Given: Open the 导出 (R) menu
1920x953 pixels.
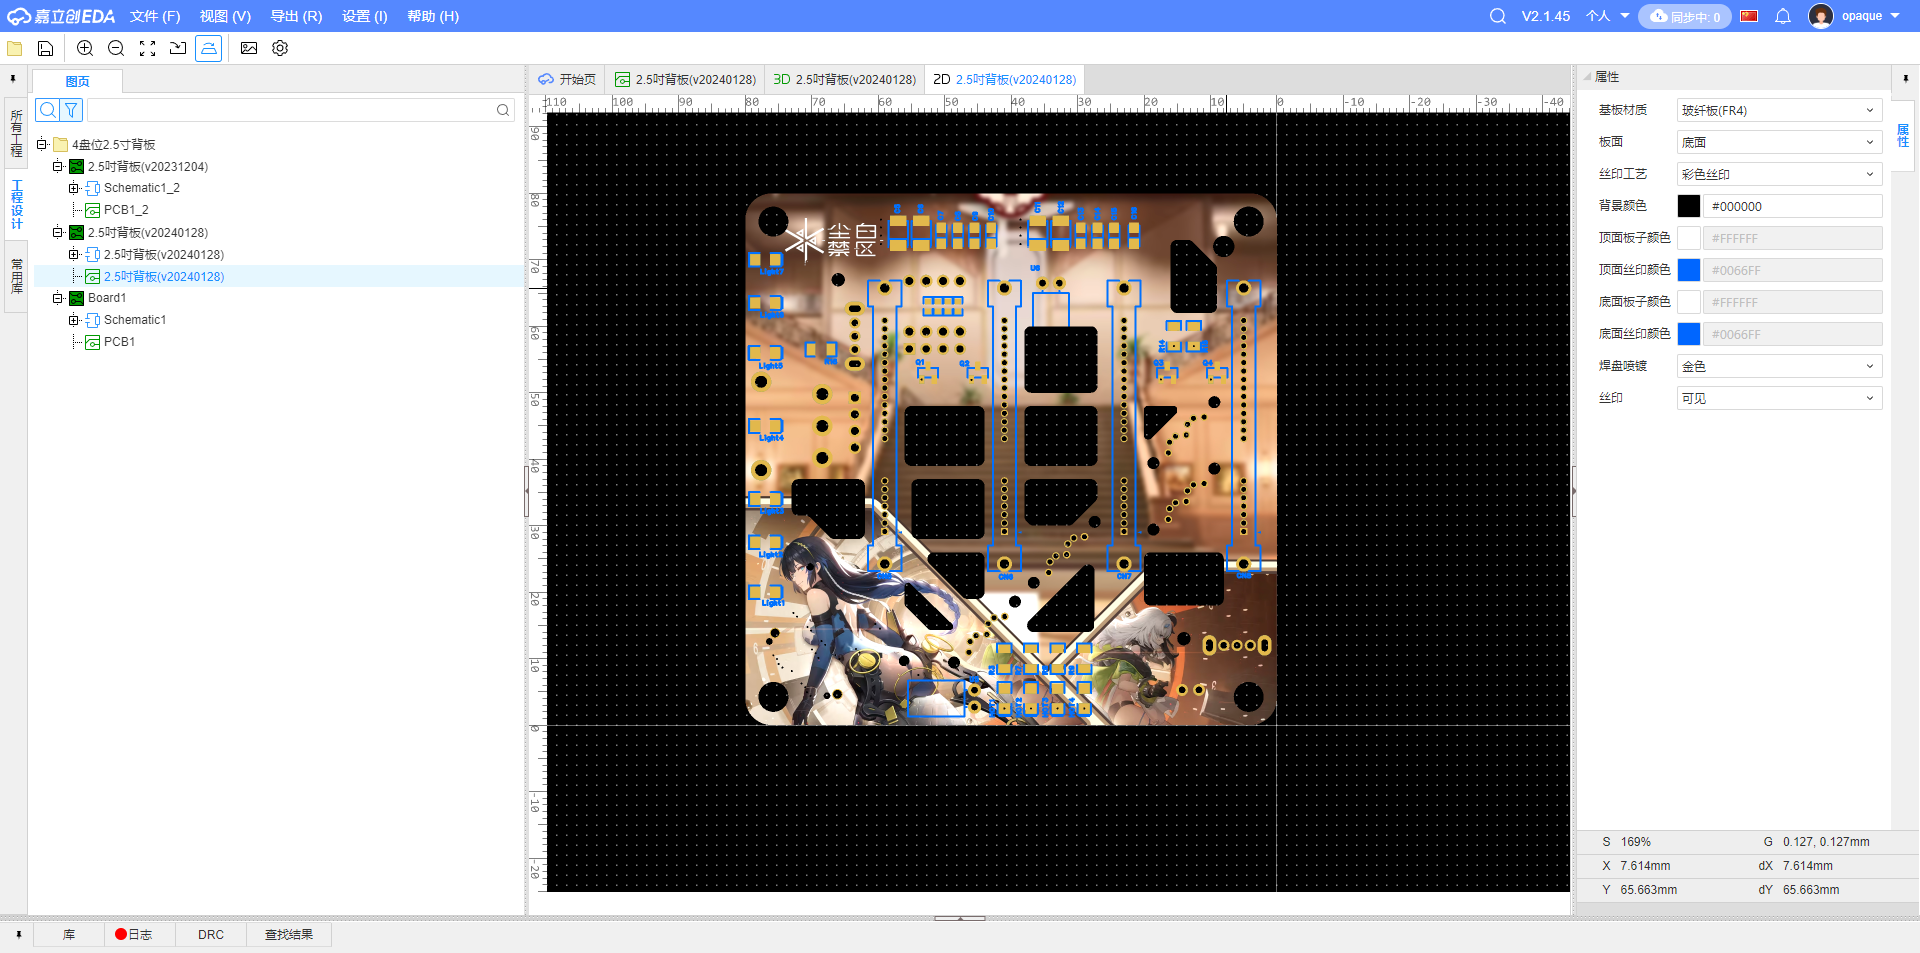Looking at the screenshot, I should pos(295,16).
